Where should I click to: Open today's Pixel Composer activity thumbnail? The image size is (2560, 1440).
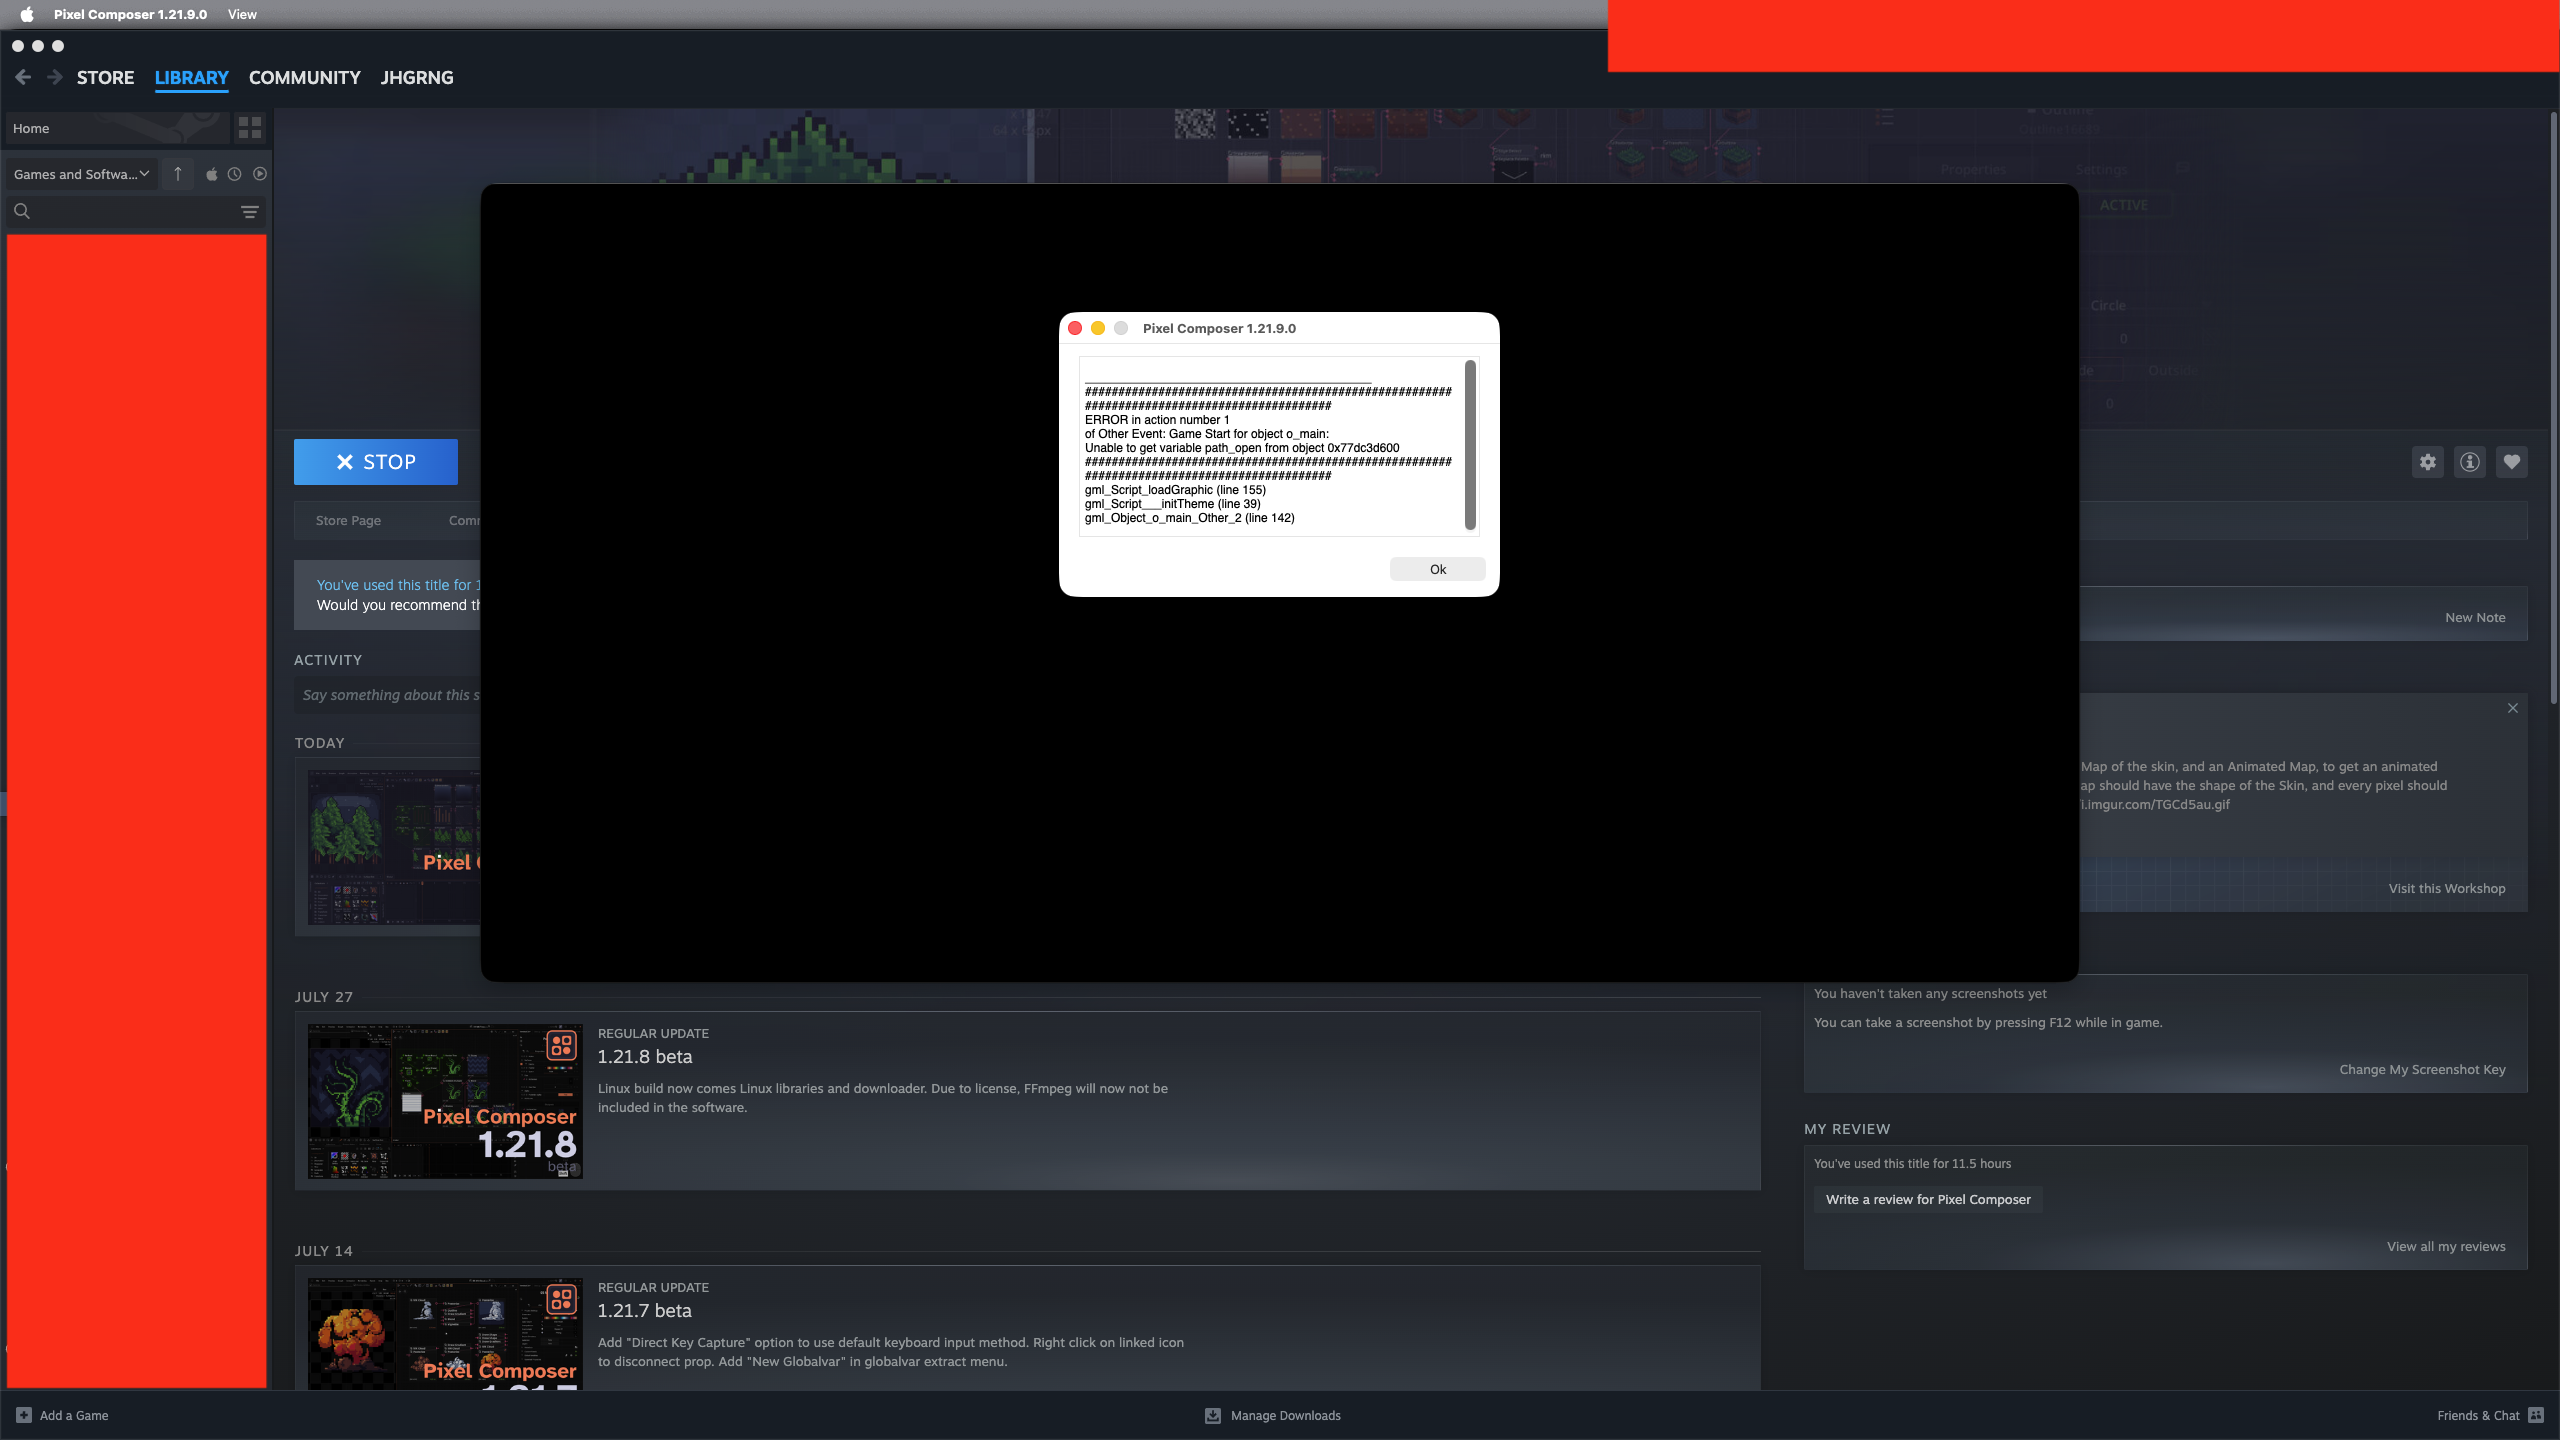[x=395, y=847]
